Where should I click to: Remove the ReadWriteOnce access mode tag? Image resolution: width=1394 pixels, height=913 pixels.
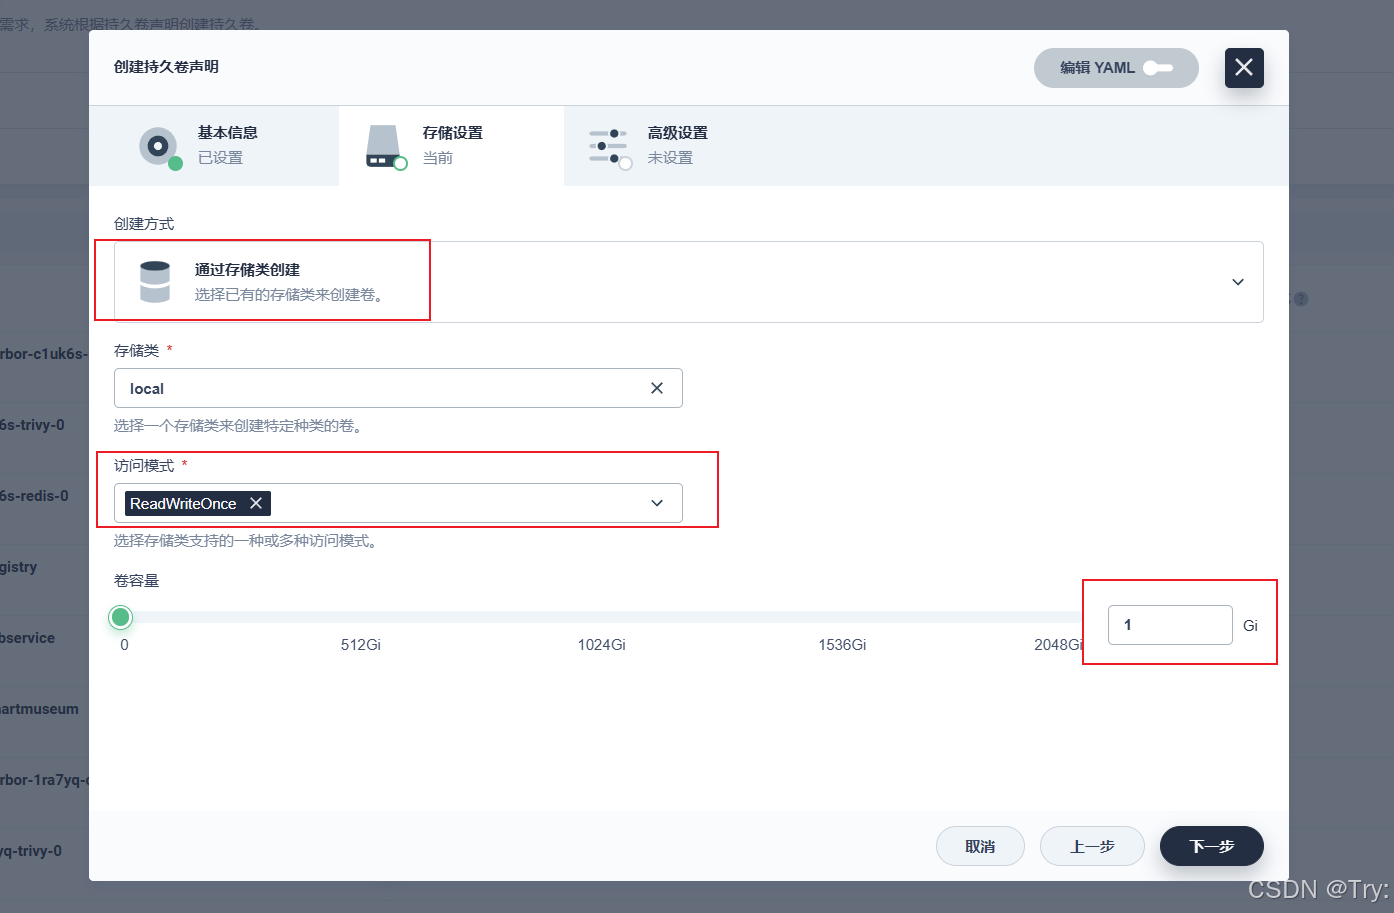(256, 503)
